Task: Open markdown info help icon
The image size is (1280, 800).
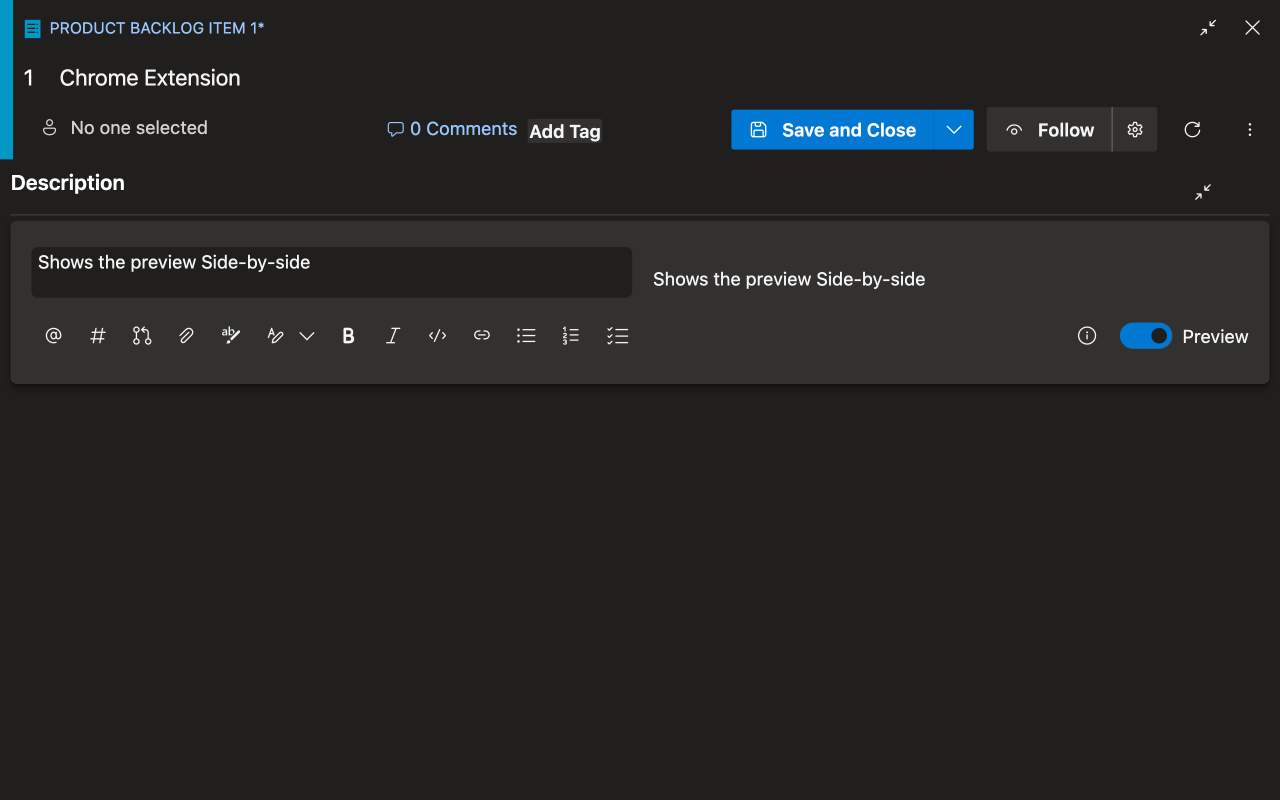Action: 1087,336
